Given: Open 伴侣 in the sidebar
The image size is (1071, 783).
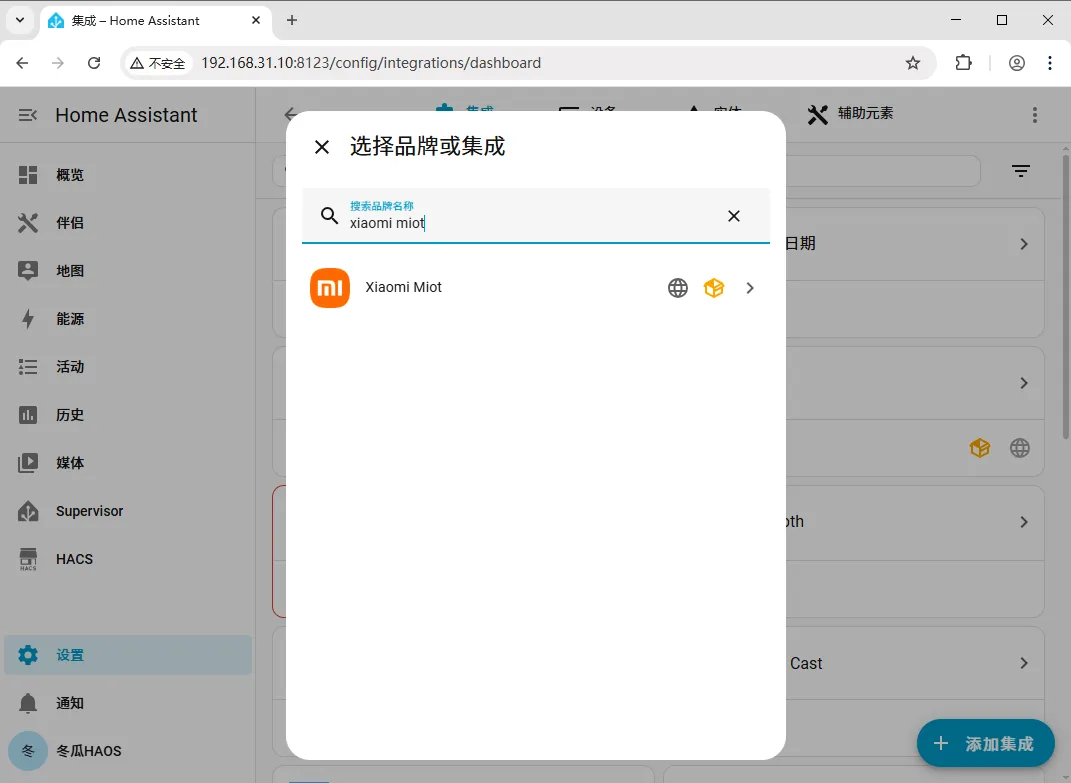Looking at the screenshot, I should point(128,223).
